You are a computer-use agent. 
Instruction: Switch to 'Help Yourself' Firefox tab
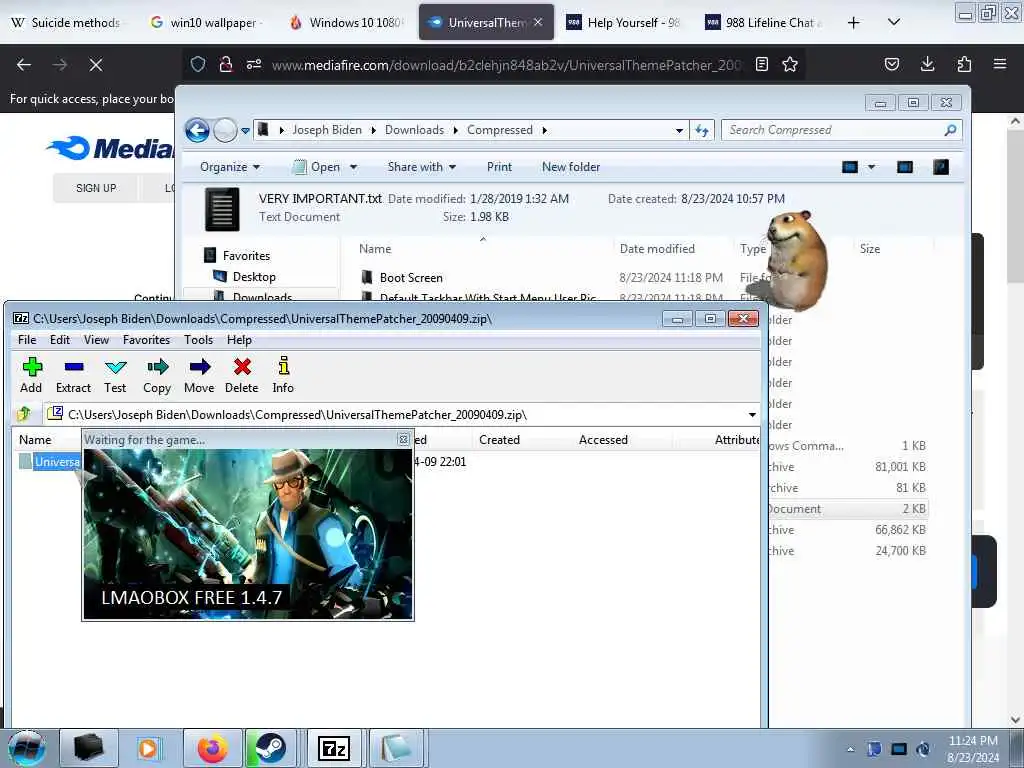[x=625, y=23]
